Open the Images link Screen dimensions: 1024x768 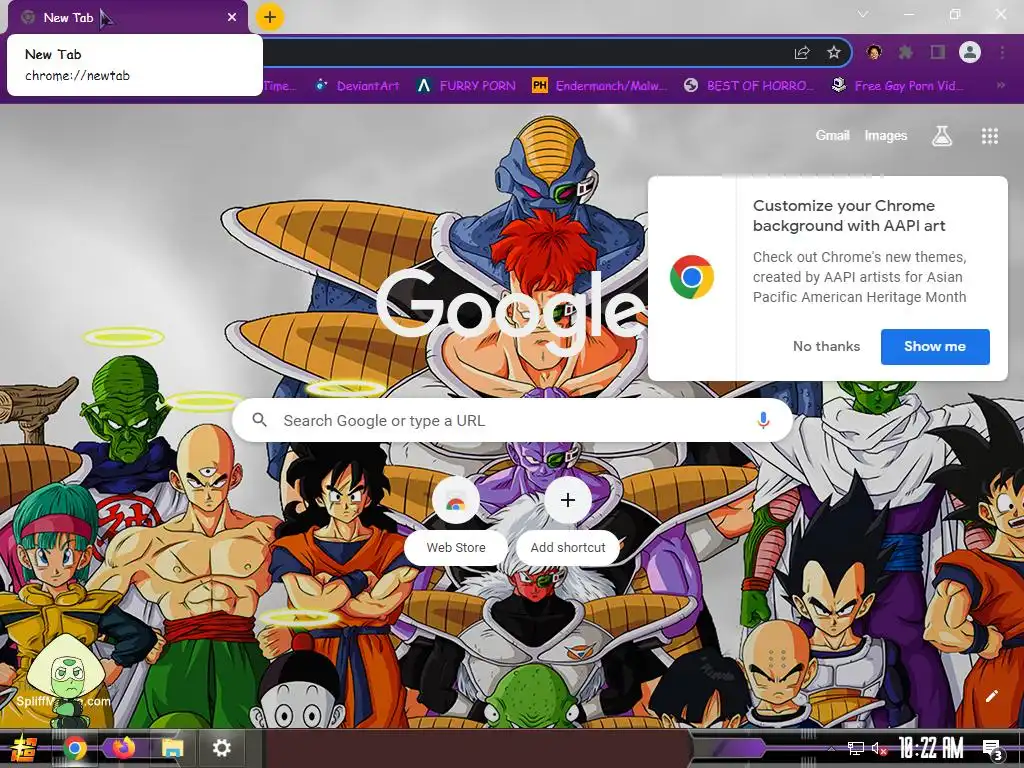pyautogui.click(x=886, y=135)
